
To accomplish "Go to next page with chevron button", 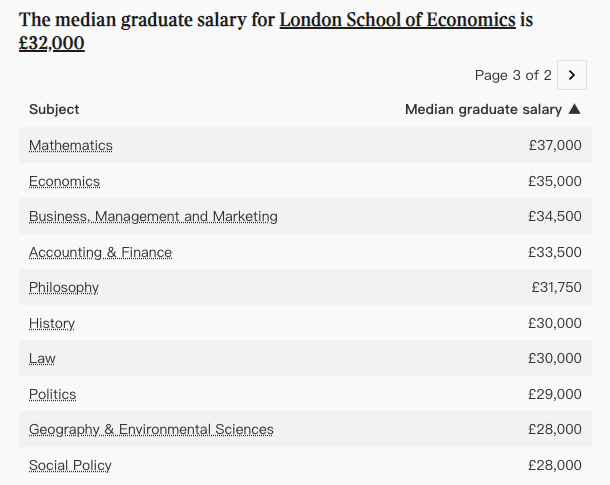I will (x=571, y=75).
